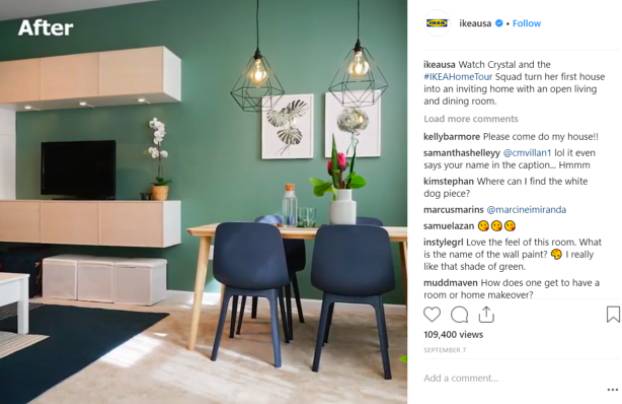Image resolution: width=622 pixels, height=404 pixels.
Task: Share the post via the share icon
Action: pyautogui.click(x=486, y=315)
